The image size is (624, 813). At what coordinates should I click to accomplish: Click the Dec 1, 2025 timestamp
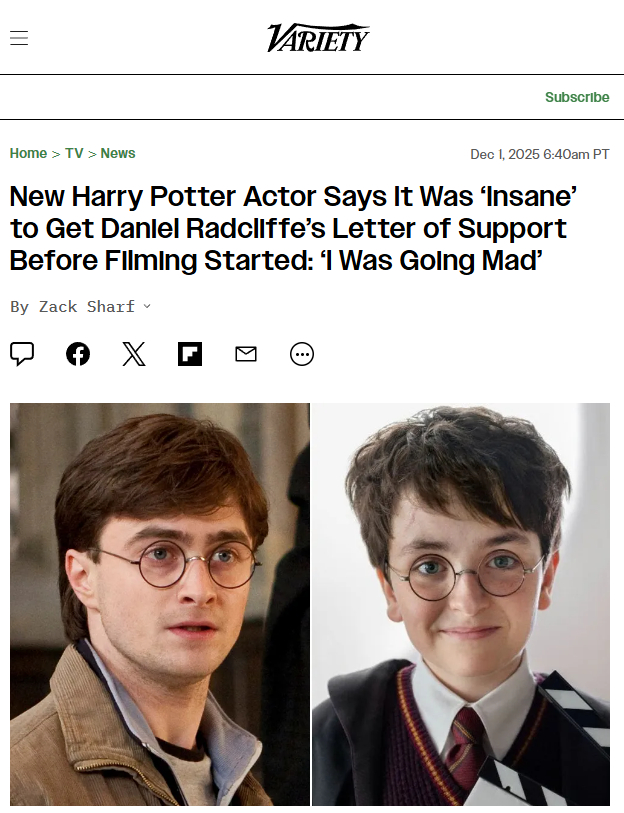pos(539,155)
